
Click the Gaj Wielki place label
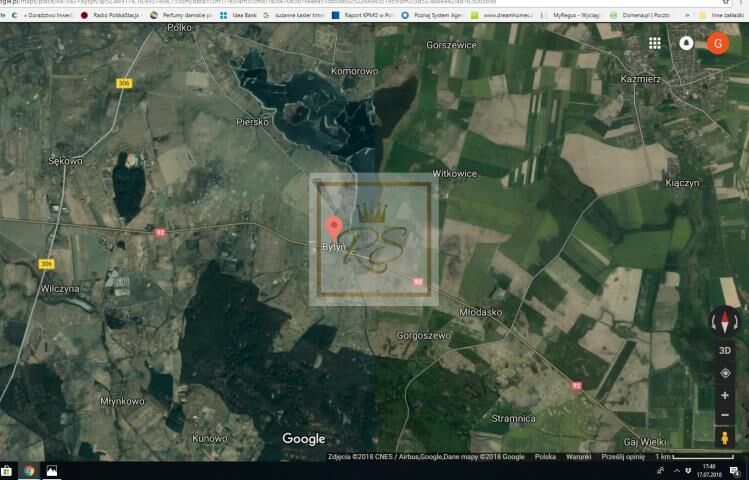645,442
